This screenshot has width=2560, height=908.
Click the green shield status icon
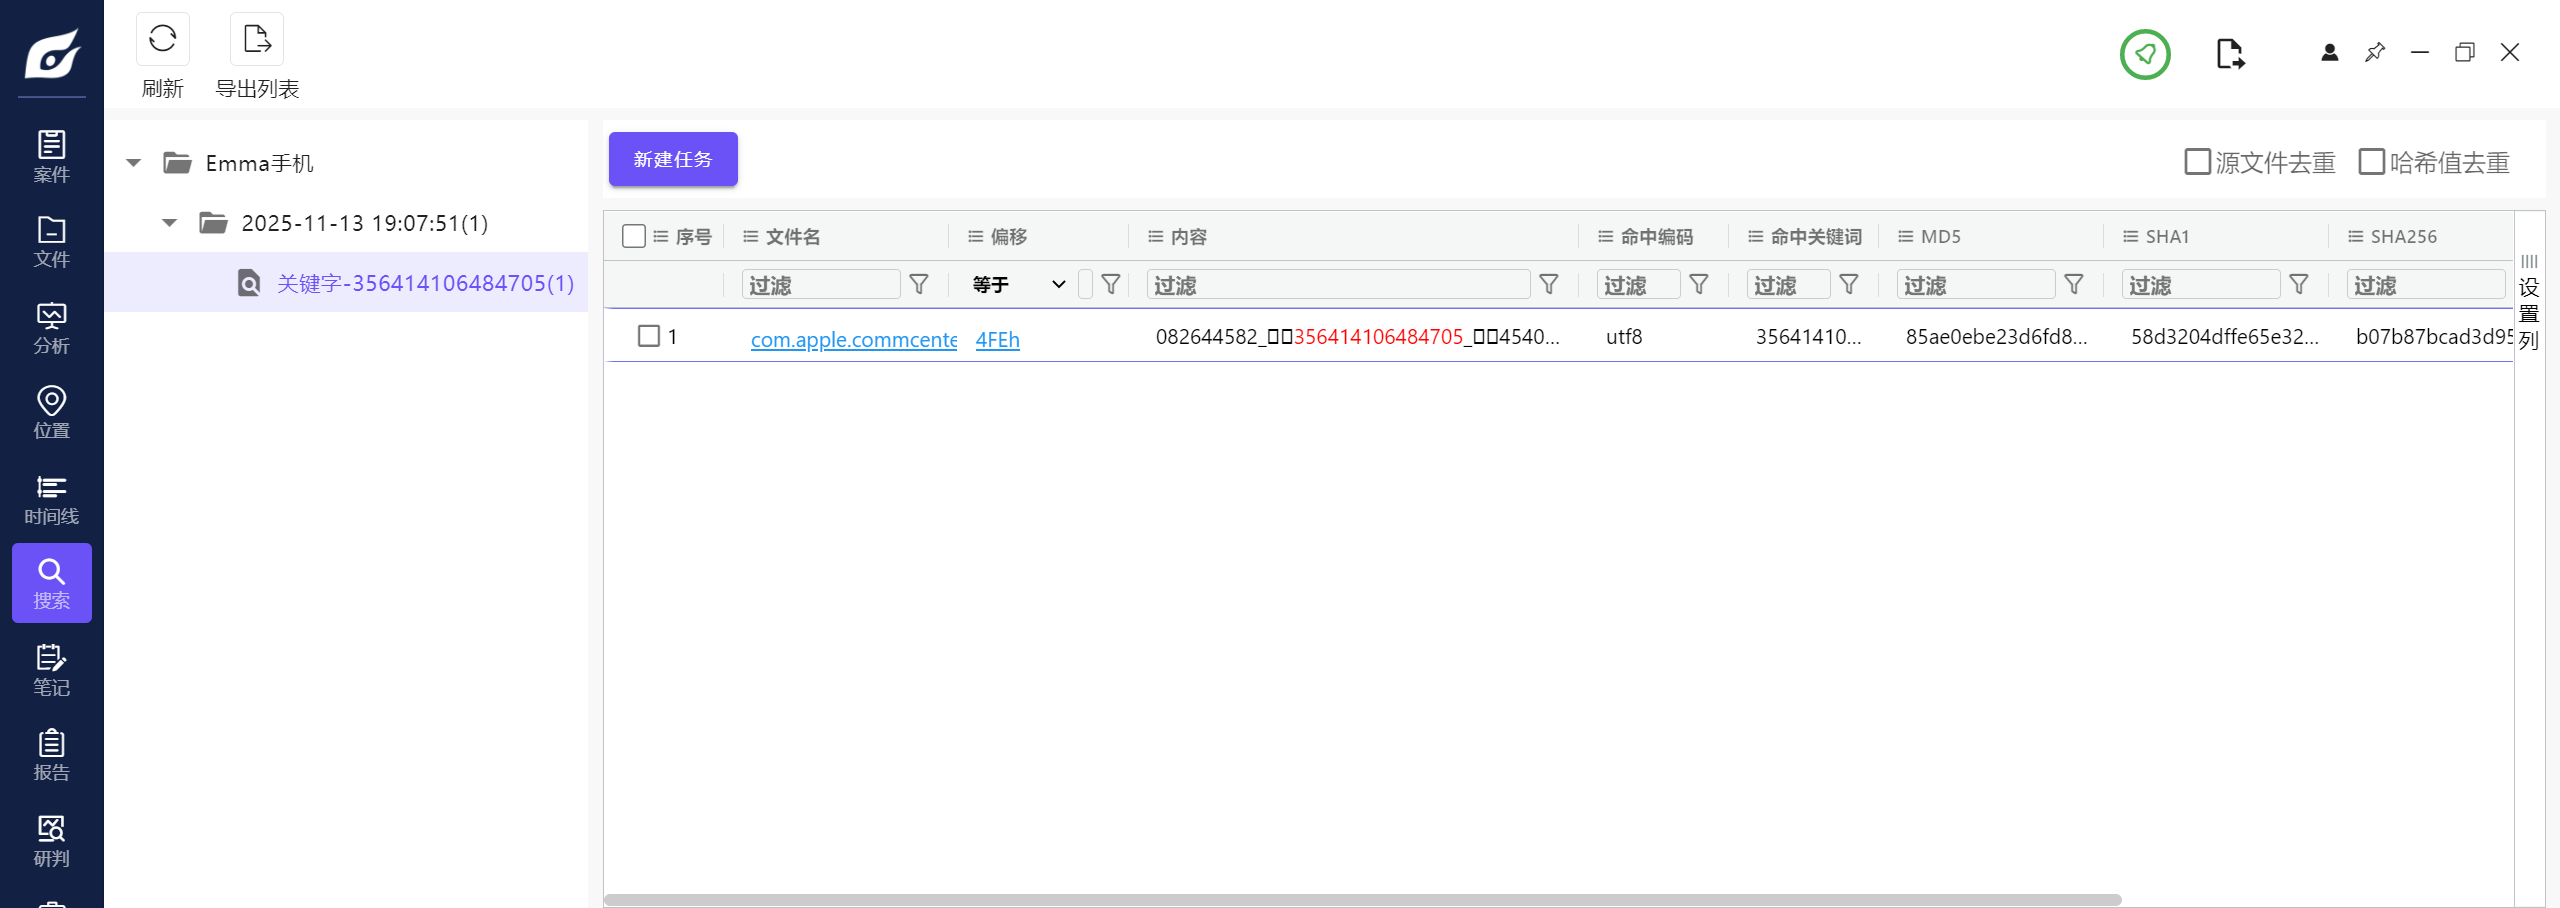tap(2145, 54)
